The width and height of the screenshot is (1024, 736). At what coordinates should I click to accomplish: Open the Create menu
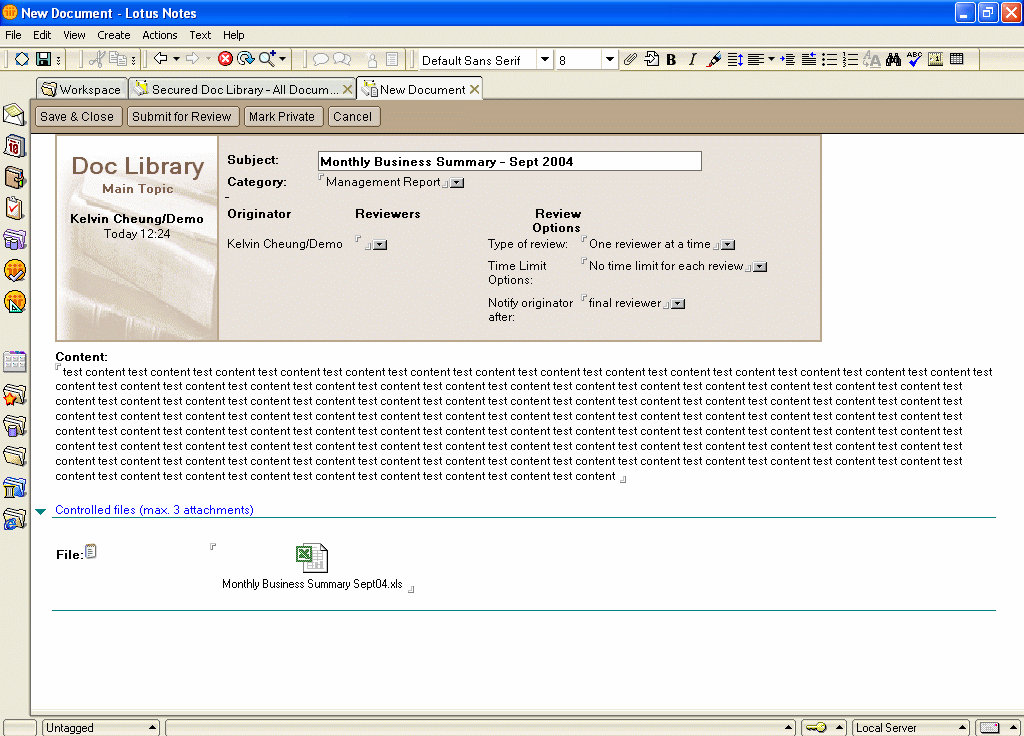[x=114, y=35]
